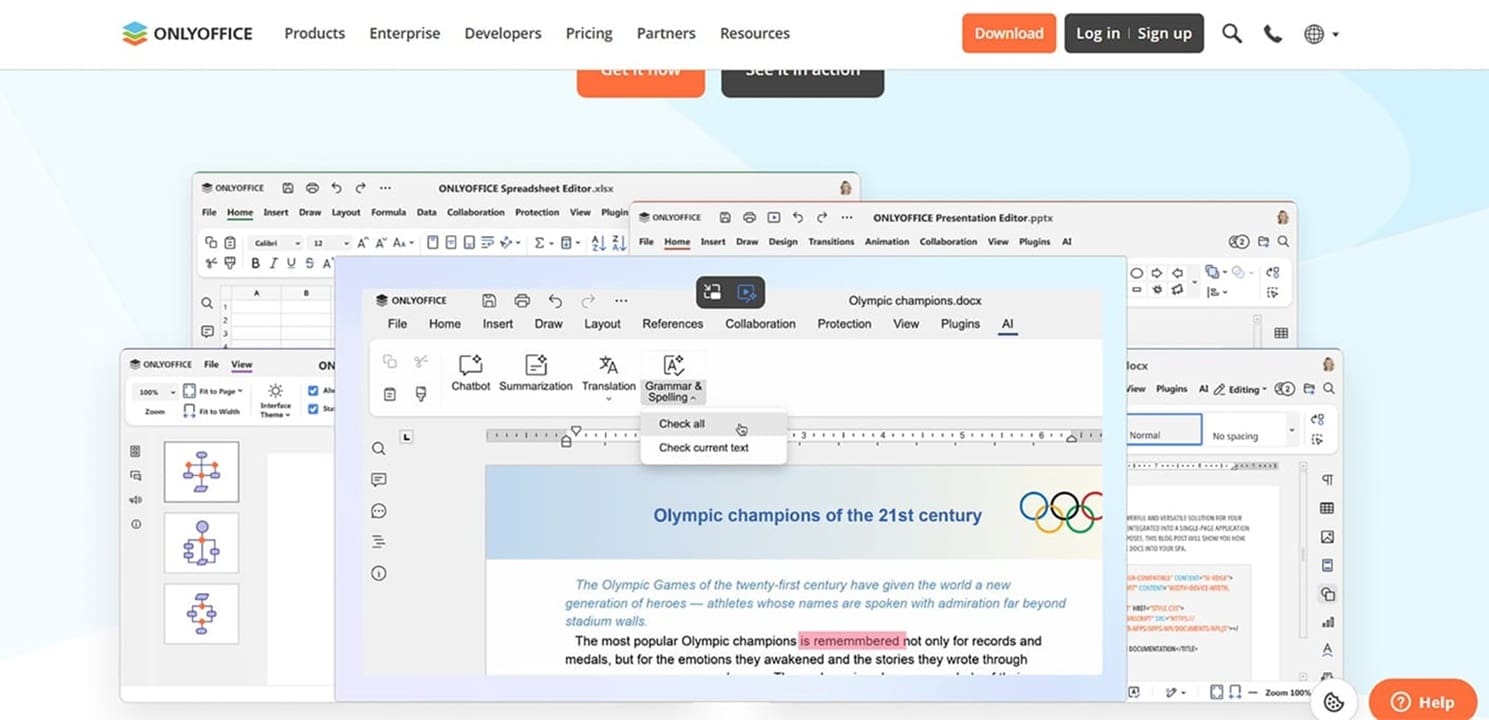
Task: Open Transitions tab in Presentation Editor
Action: [832, 242]
